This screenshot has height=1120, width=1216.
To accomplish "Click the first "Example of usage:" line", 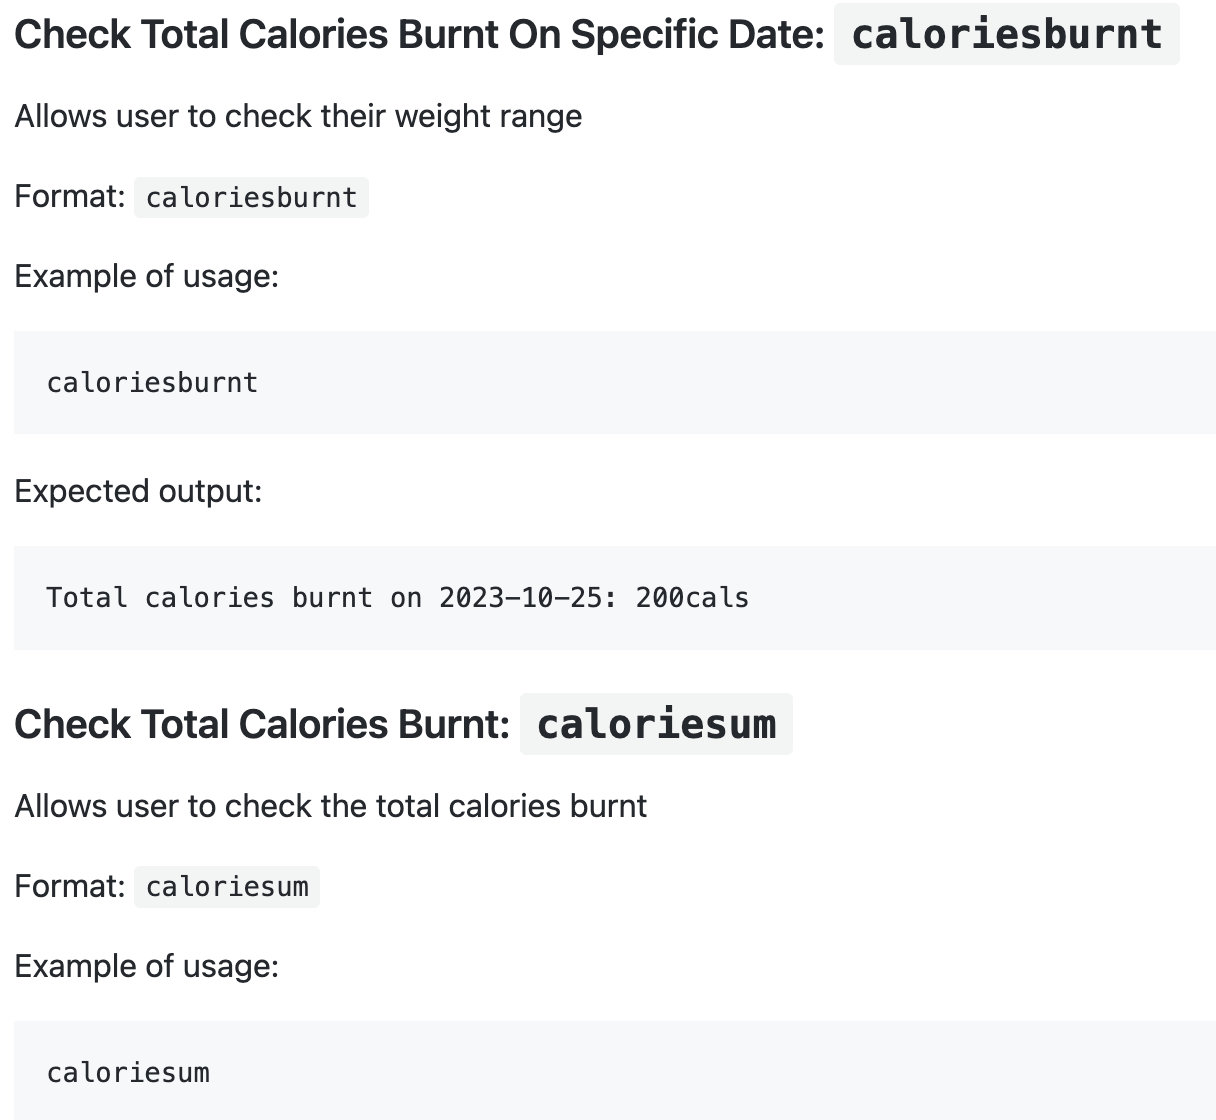I will (x=146, y=276).
